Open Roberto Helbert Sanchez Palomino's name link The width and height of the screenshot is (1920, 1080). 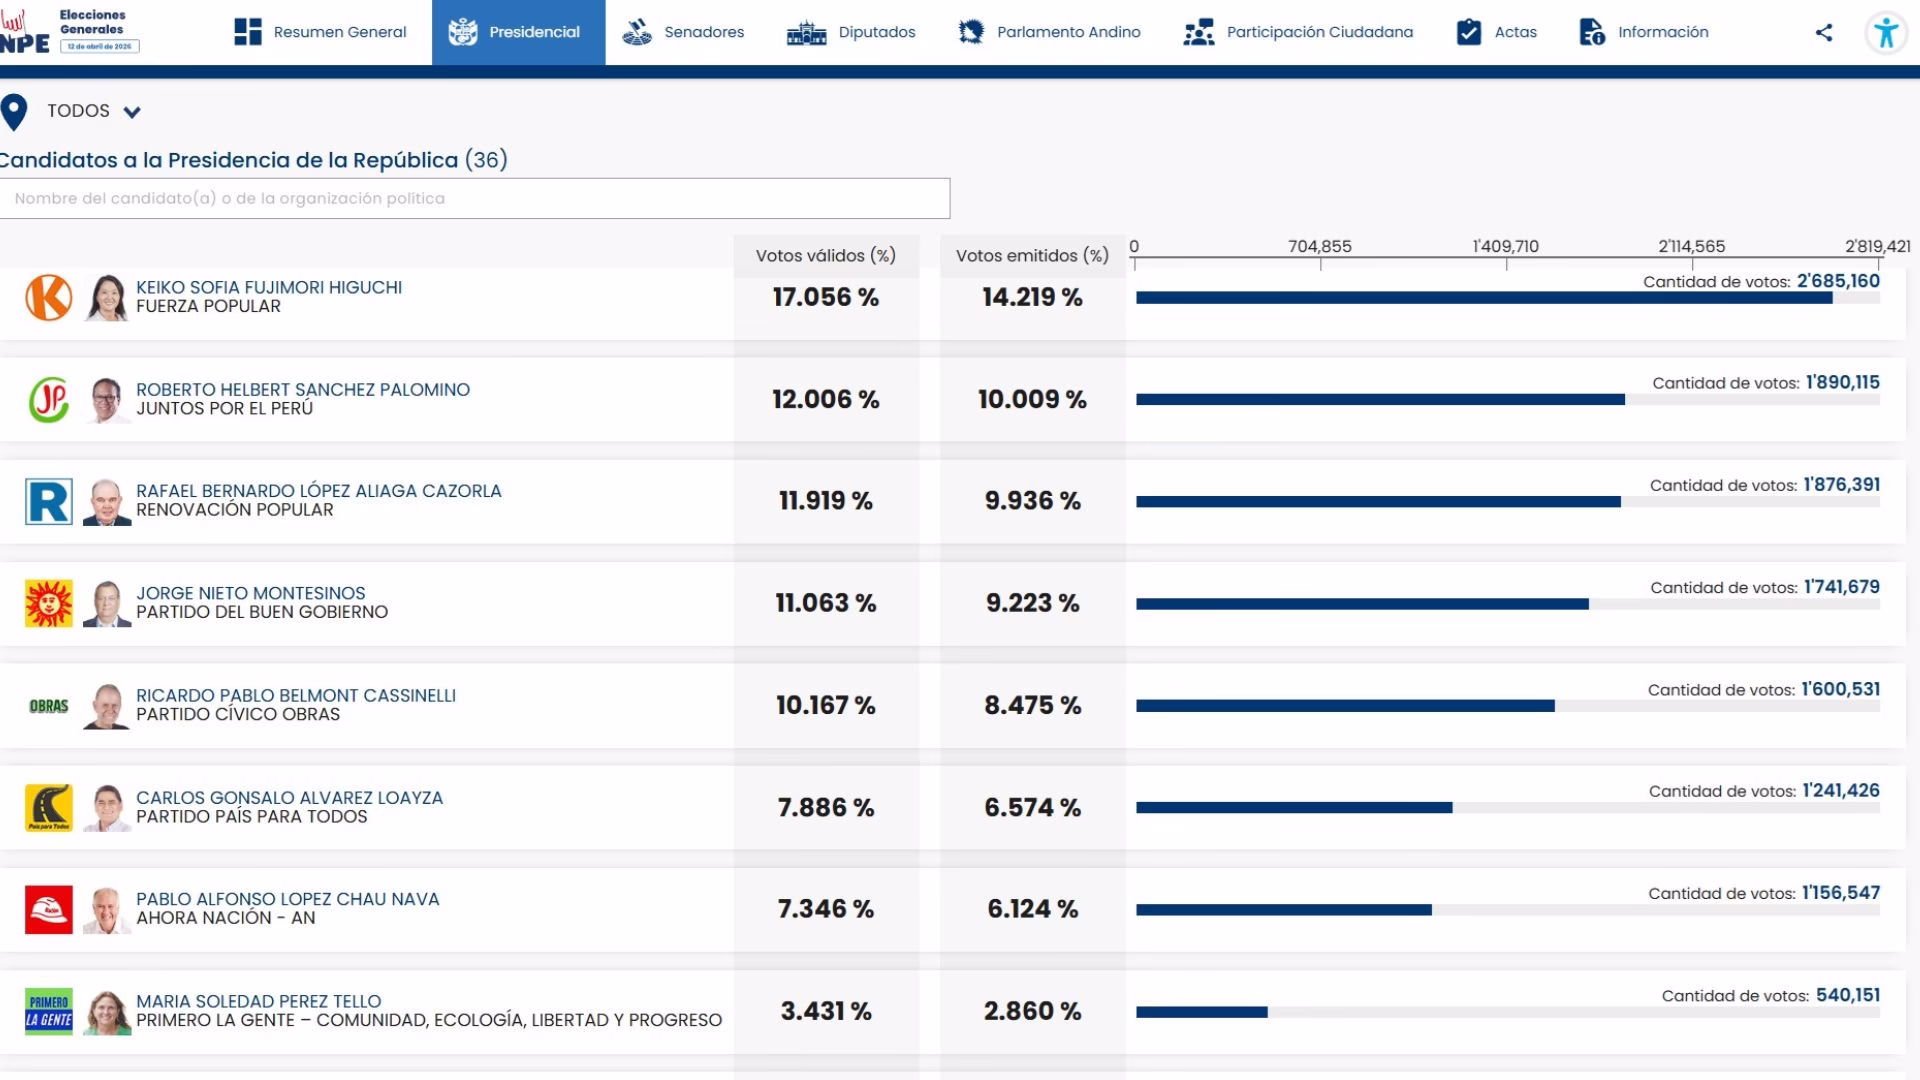303,389
